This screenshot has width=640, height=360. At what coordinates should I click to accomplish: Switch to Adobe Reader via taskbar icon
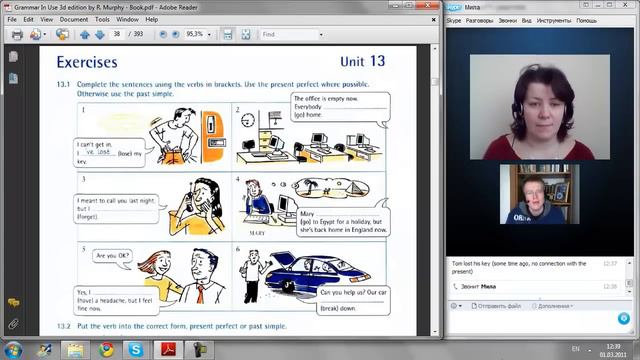pos(169,350)
